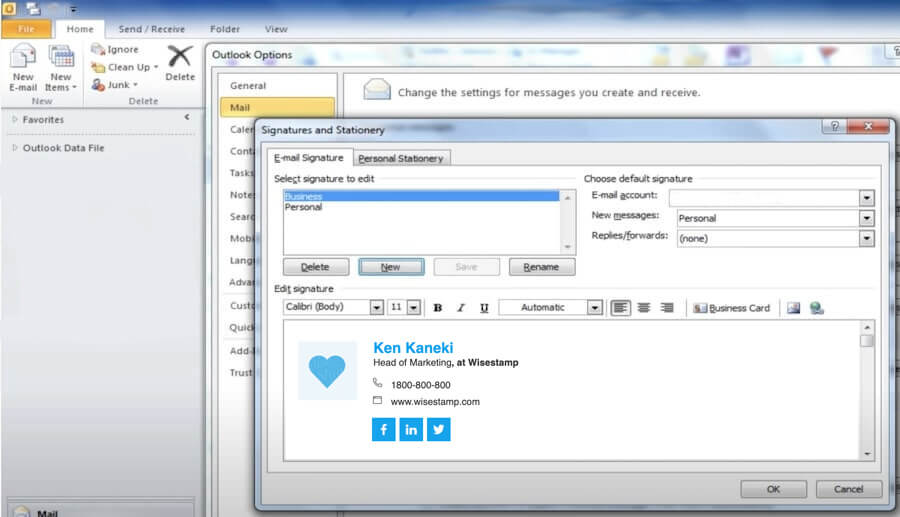Click the heart logo image in signature
This screenshot has width=900, height=517.
[x=327, y=371]
